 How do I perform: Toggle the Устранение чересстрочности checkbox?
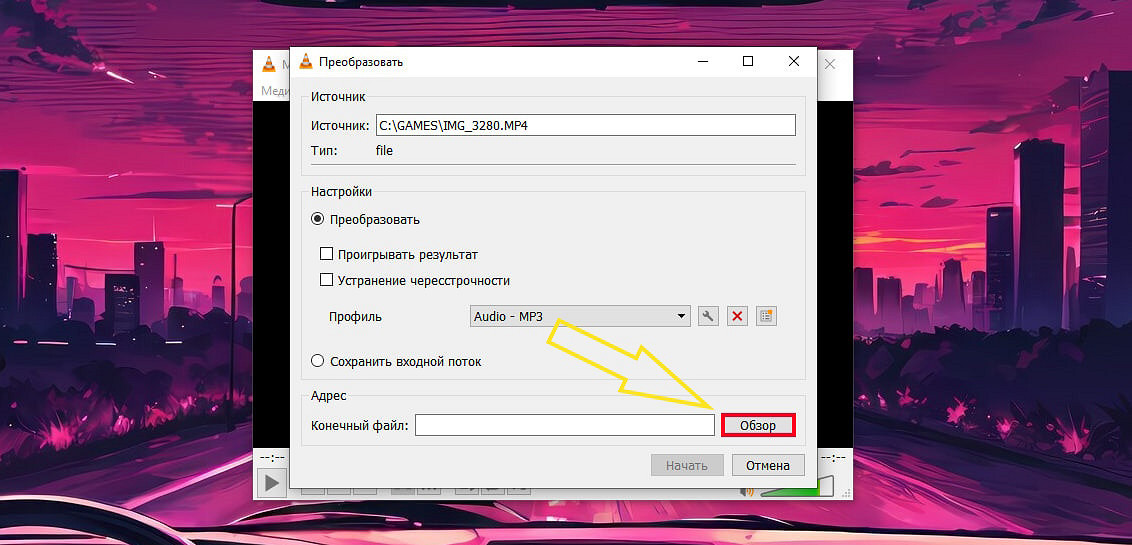[x=326, y=280]
